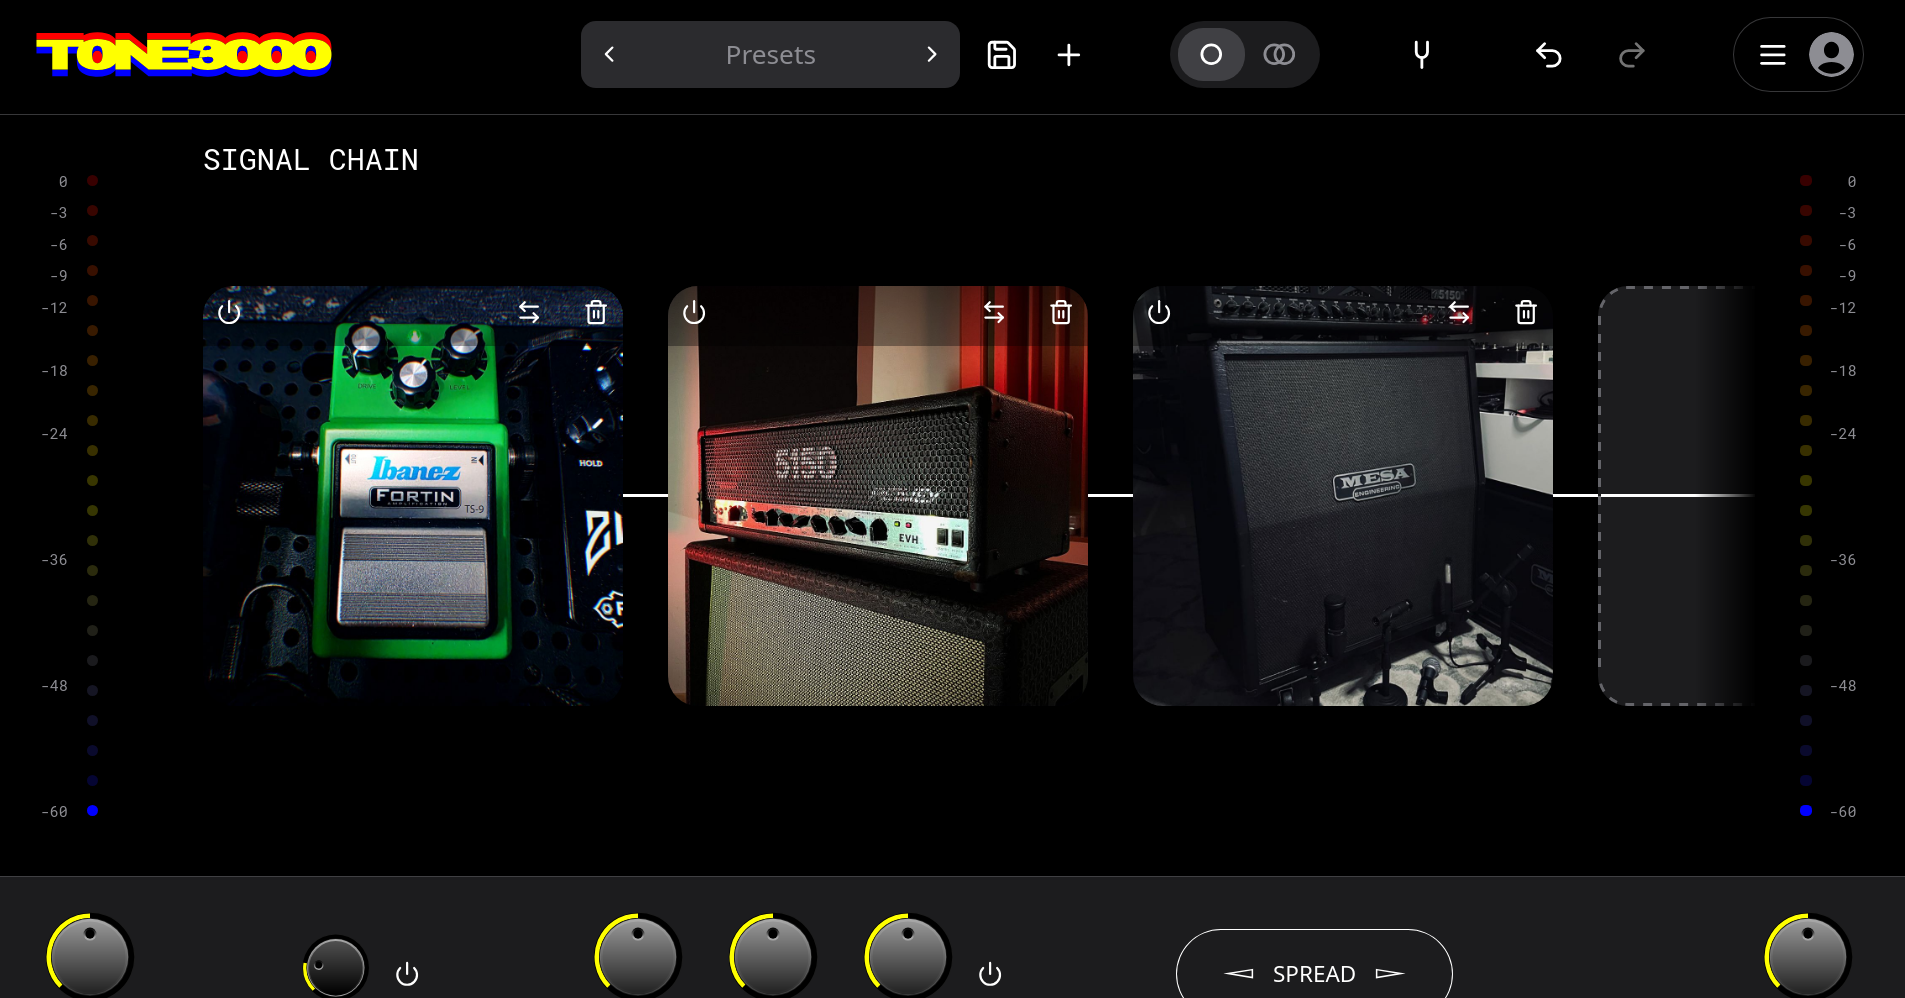Screen dimensions: 1905x998
Task: Open the tuner fork icon
Action: [1421, 55]
